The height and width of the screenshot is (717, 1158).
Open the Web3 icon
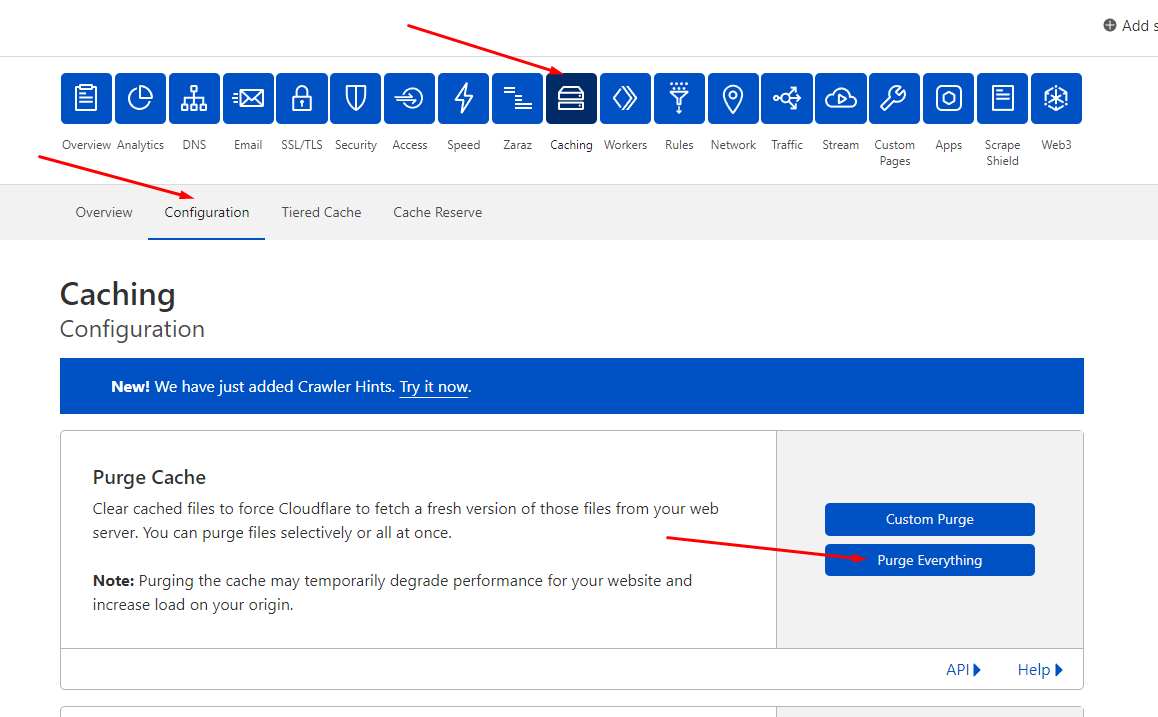pos(1056,98)
